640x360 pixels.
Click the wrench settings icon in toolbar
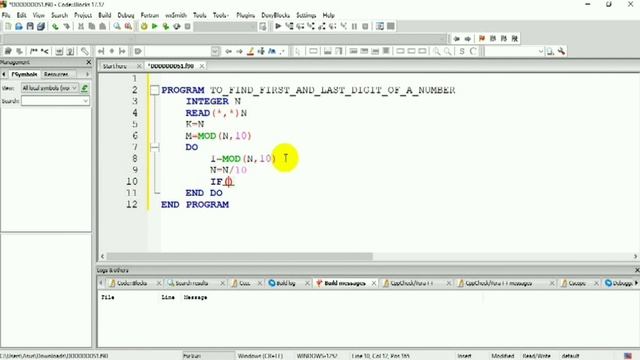(x=562, y=51)
